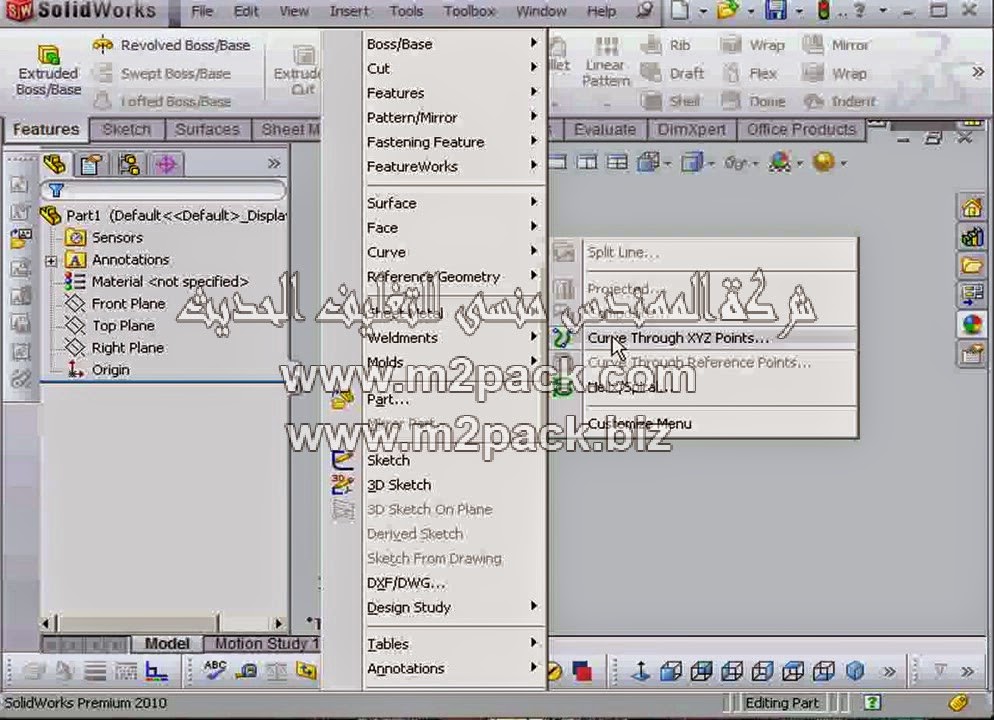
Task: Click the Rib feature tool
Action: [665, 45]
